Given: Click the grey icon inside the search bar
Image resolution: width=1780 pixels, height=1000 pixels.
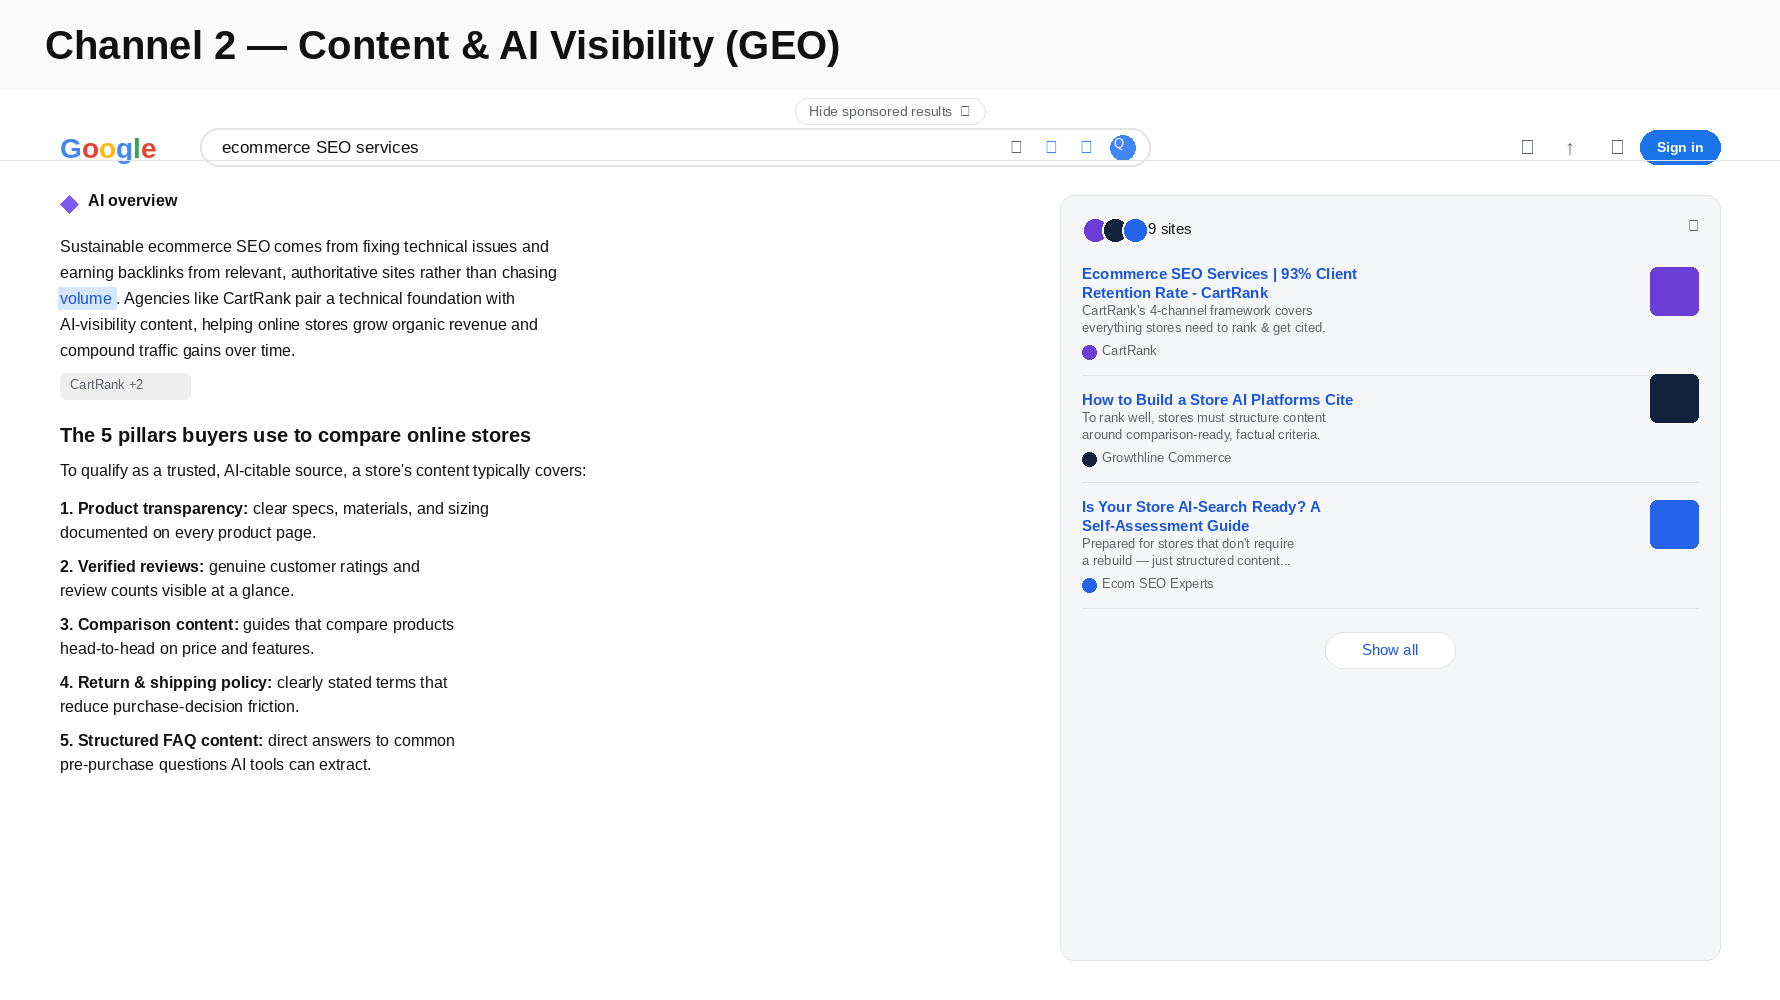Looking at the screenshot, I should click(x=1016, y=147).
